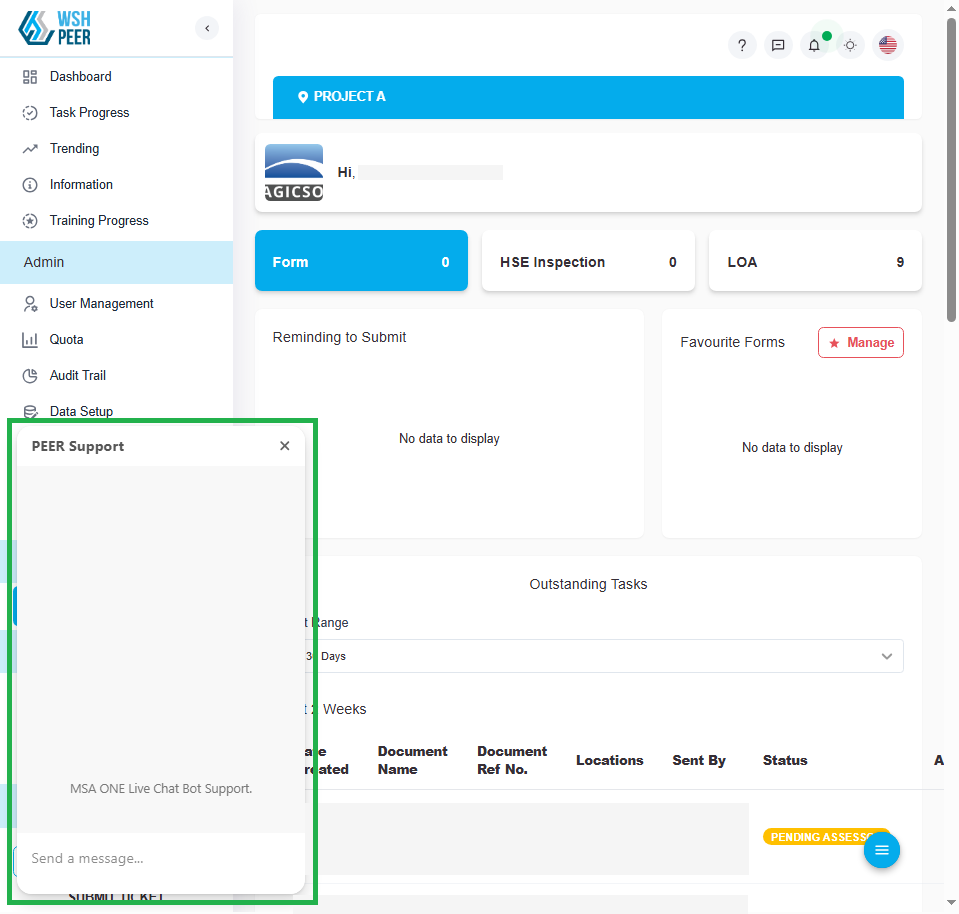959x914 pixels.
Task: Change language using the US flag icon
Action: tap(887, 45)
